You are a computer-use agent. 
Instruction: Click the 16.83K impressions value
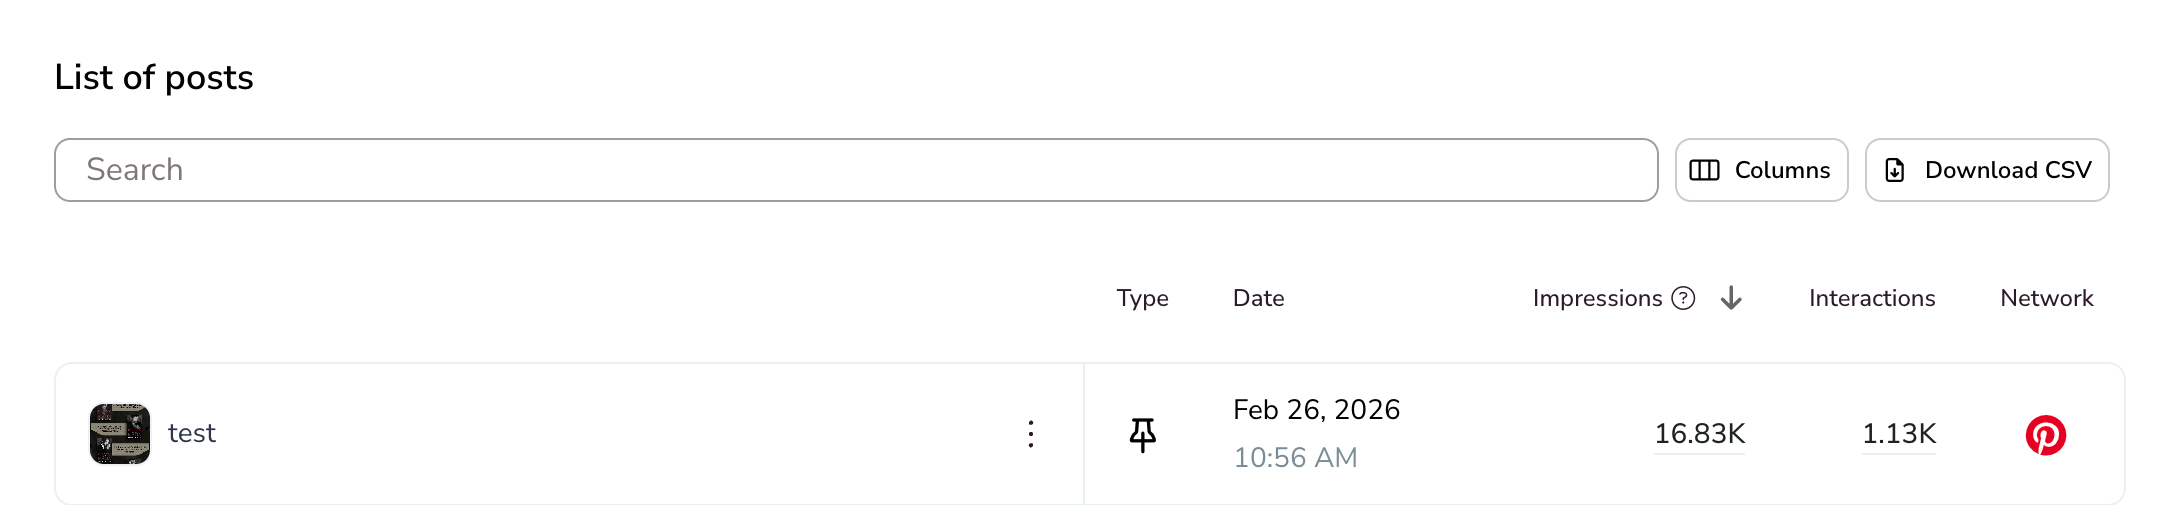coord(1700,434)
